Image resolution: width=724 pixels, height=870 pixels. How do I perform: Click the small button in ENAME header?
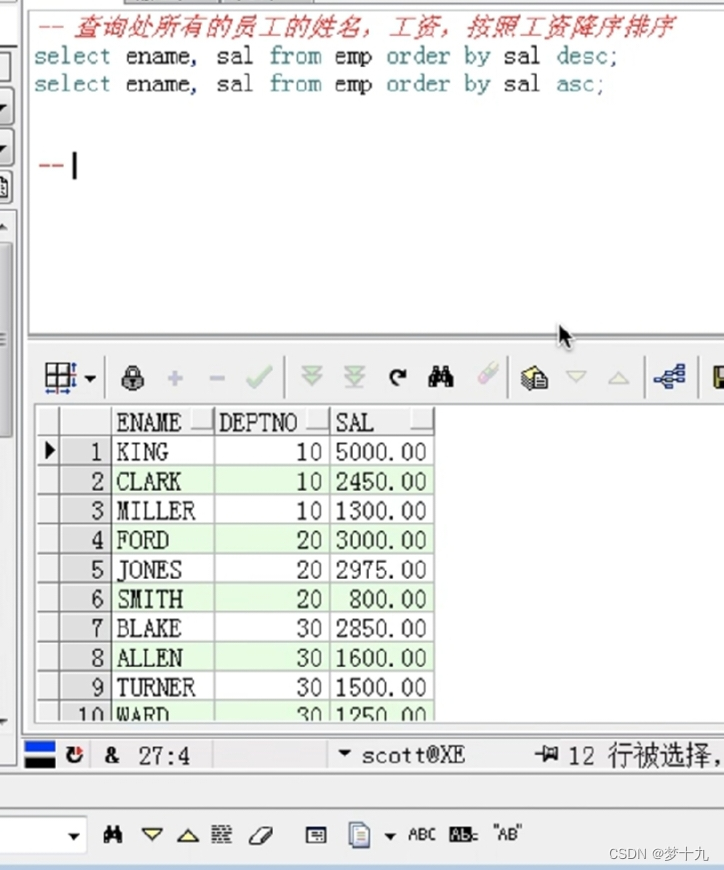(201, 419)
